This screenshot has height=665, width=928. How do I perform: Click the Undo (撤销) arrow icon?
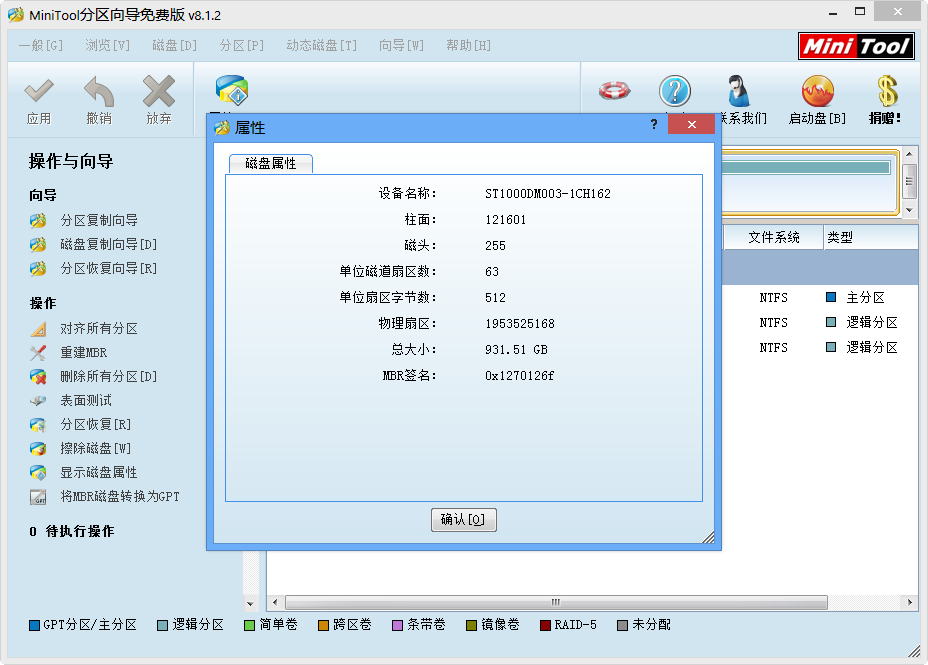pos(99,91)
